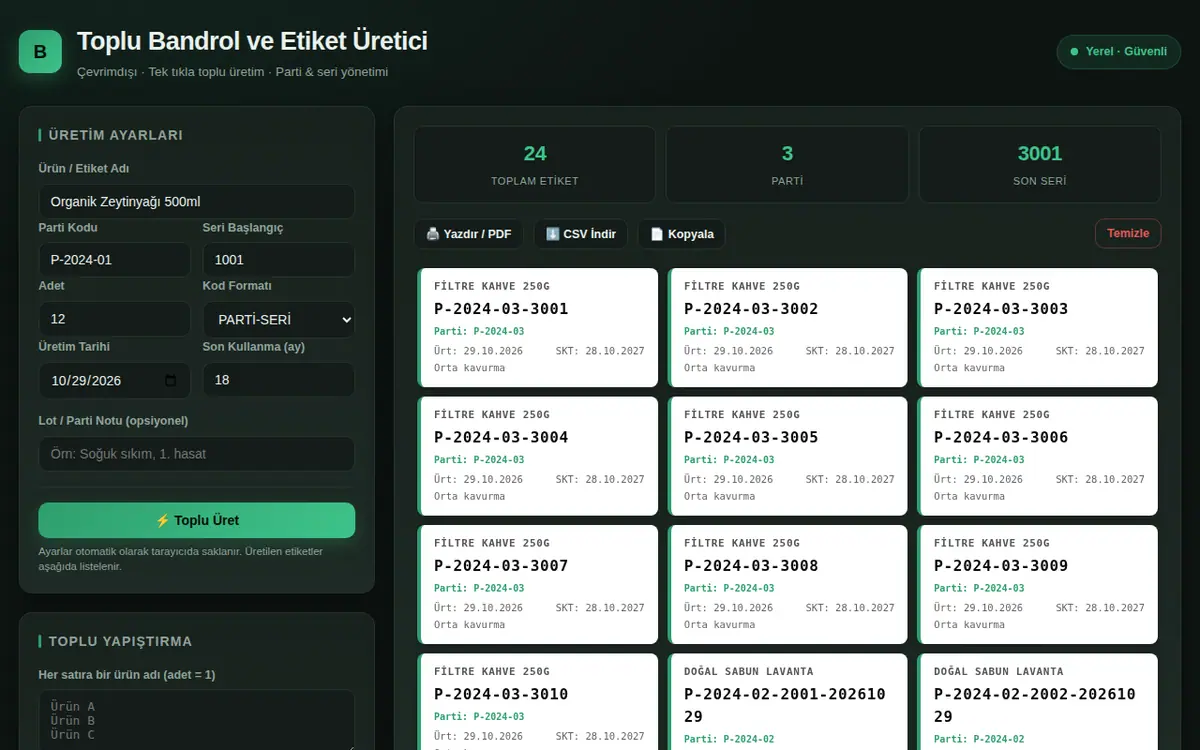Click the calendar icon in Üretim Tarihi field
The image size is (1200, 750).
pos(170,381)
